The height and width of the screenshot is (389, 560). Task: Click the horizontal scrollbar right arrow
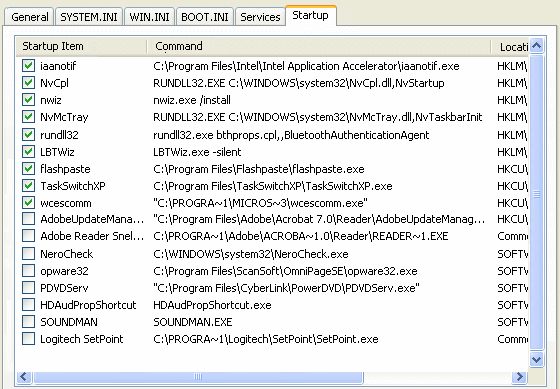519,376
